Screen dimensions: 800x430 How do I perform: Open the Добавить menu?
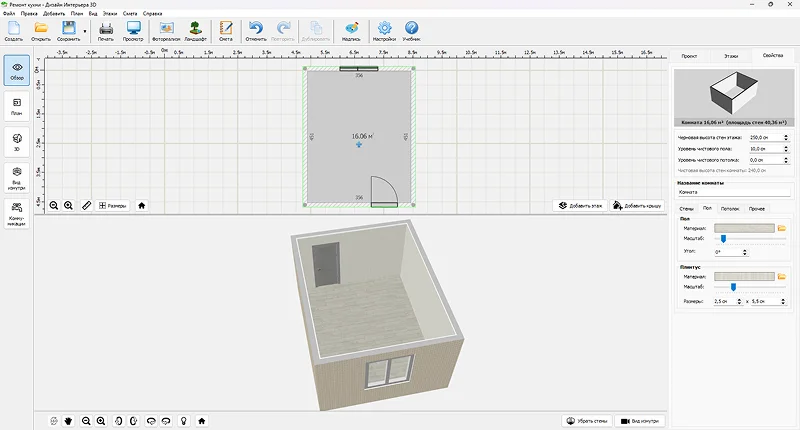(x=54, y=14)
